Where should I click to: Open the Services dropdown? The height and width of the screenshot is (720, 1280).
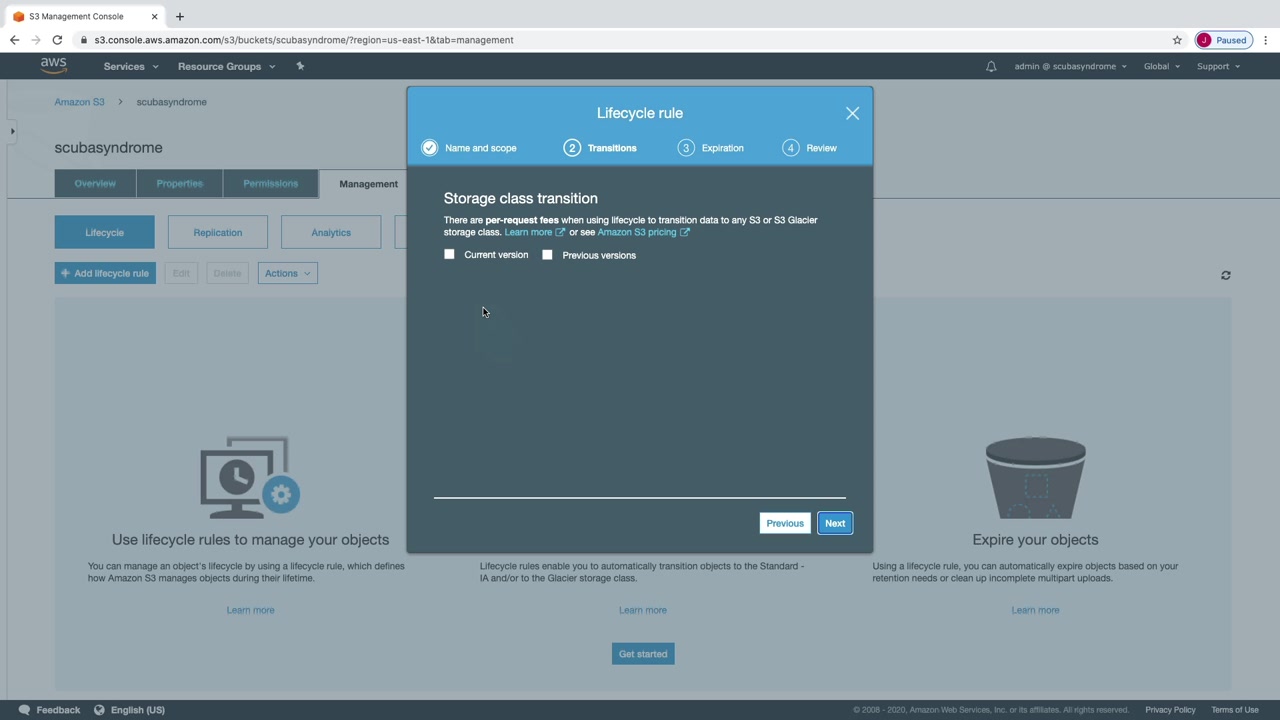pos(131,66)
